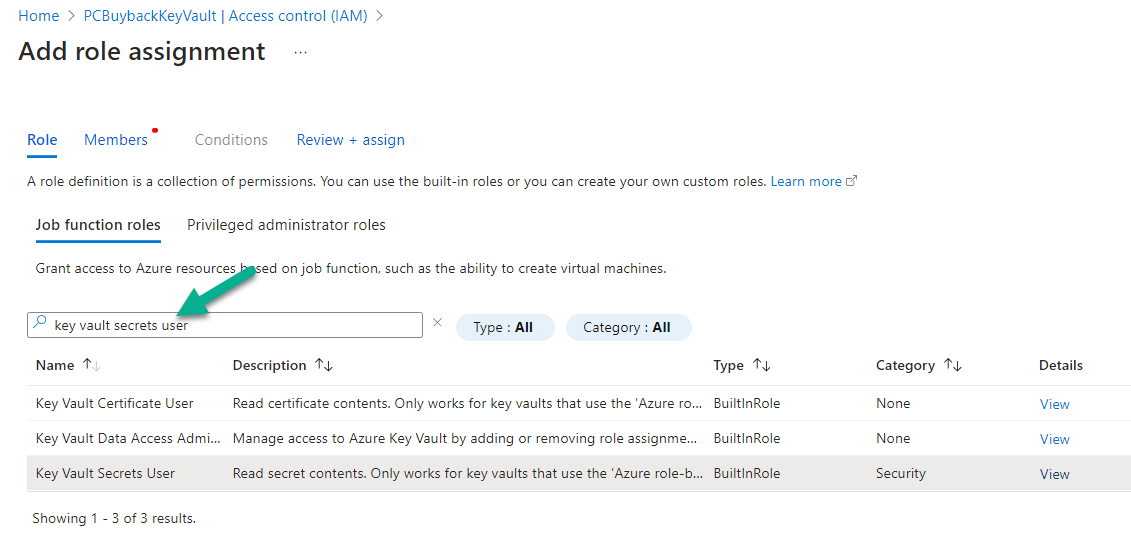Sort by Category column arrows
The height and width of the screenshot is (544, 1131).
[953, 365]
